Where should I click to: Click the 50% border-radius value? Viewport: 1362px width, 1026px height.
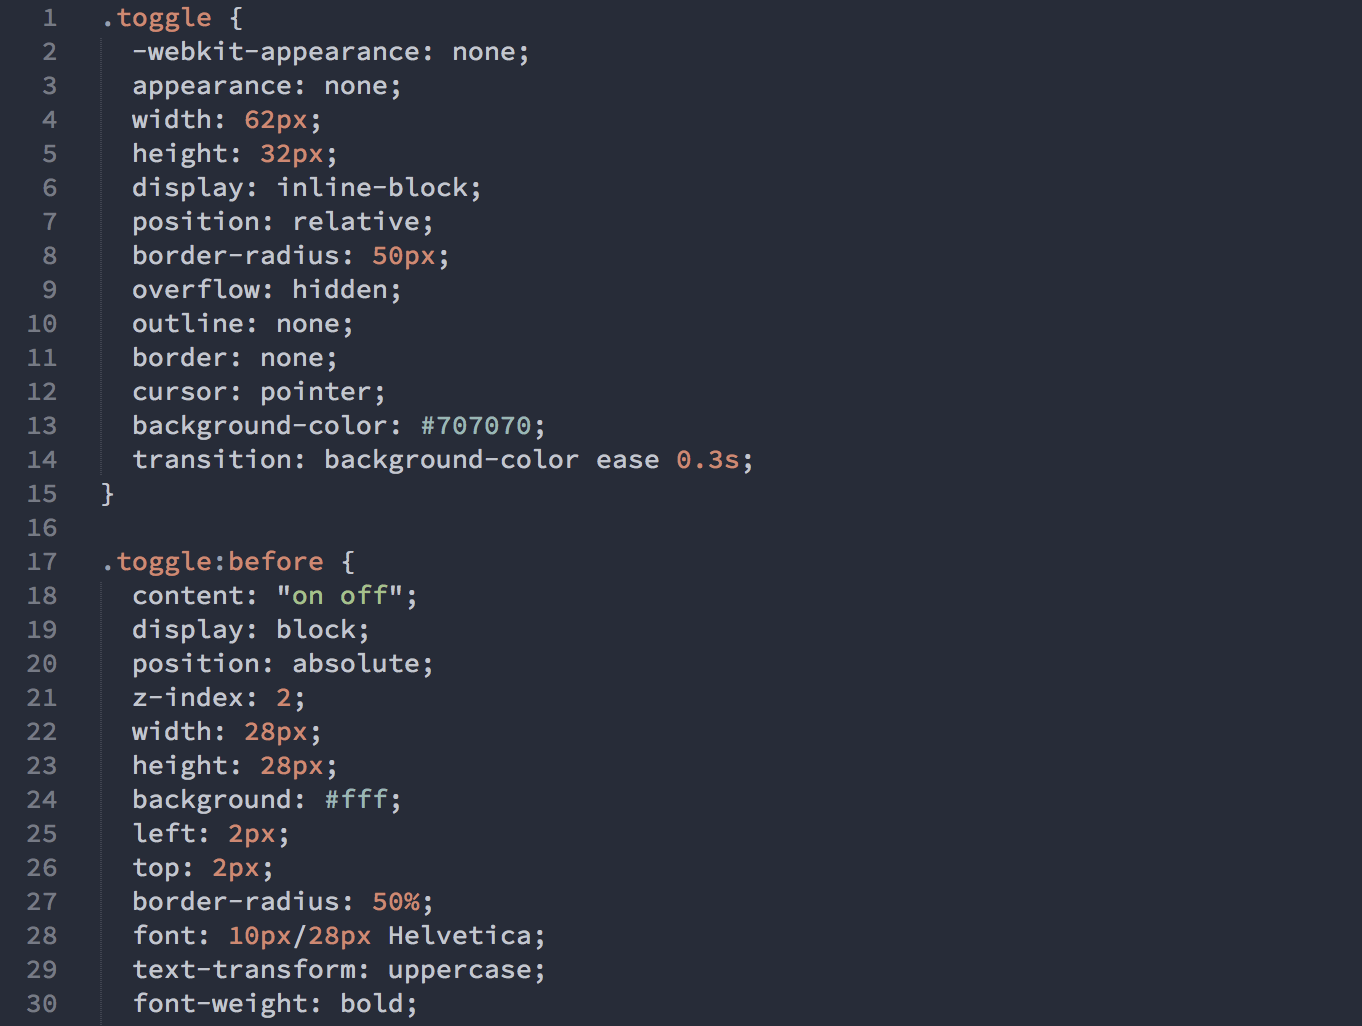396,902
